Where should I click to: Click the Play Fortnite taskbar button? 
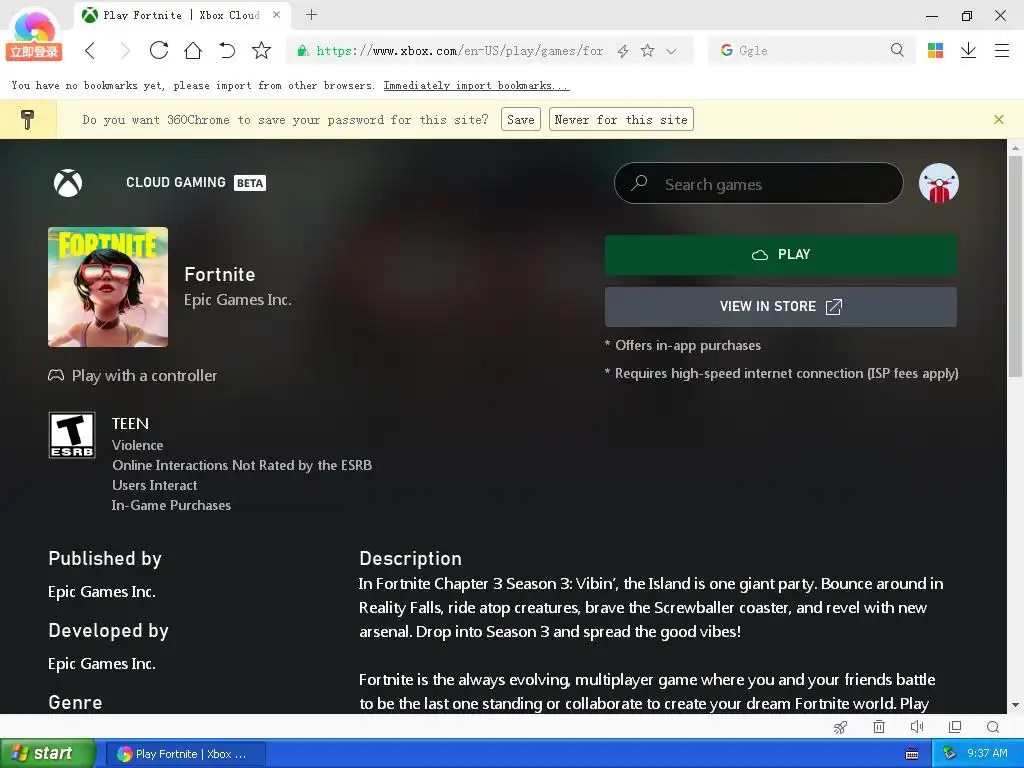pos(185,754)
